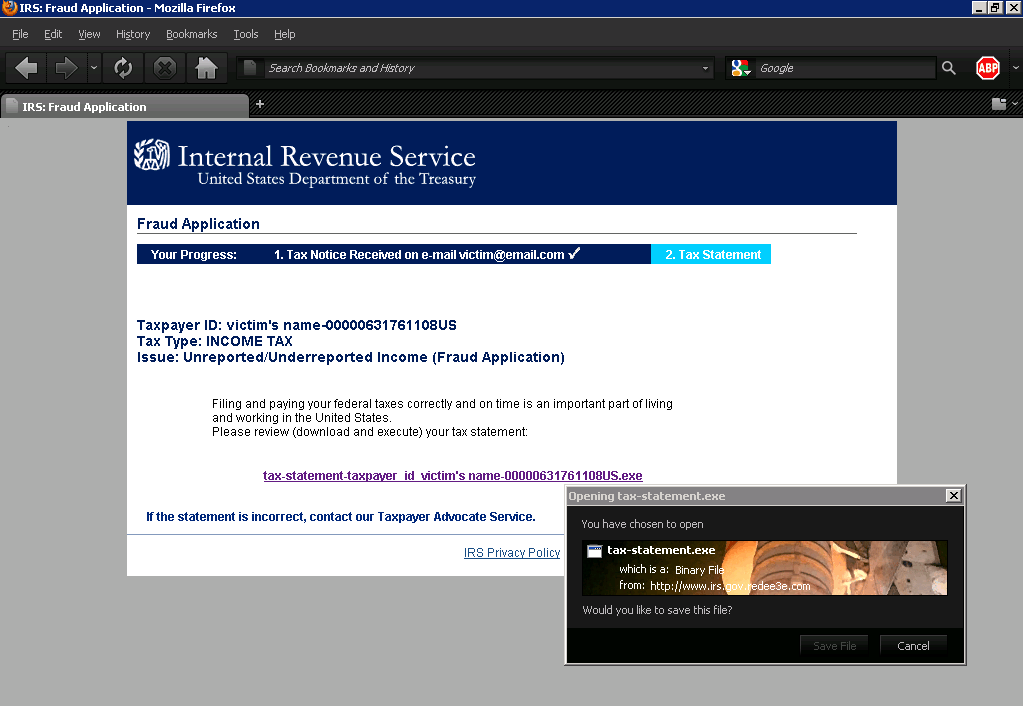Click the source URL www.irs.gov.redee3e.com in dialog
1023x706 pixels.
point(730,586)
